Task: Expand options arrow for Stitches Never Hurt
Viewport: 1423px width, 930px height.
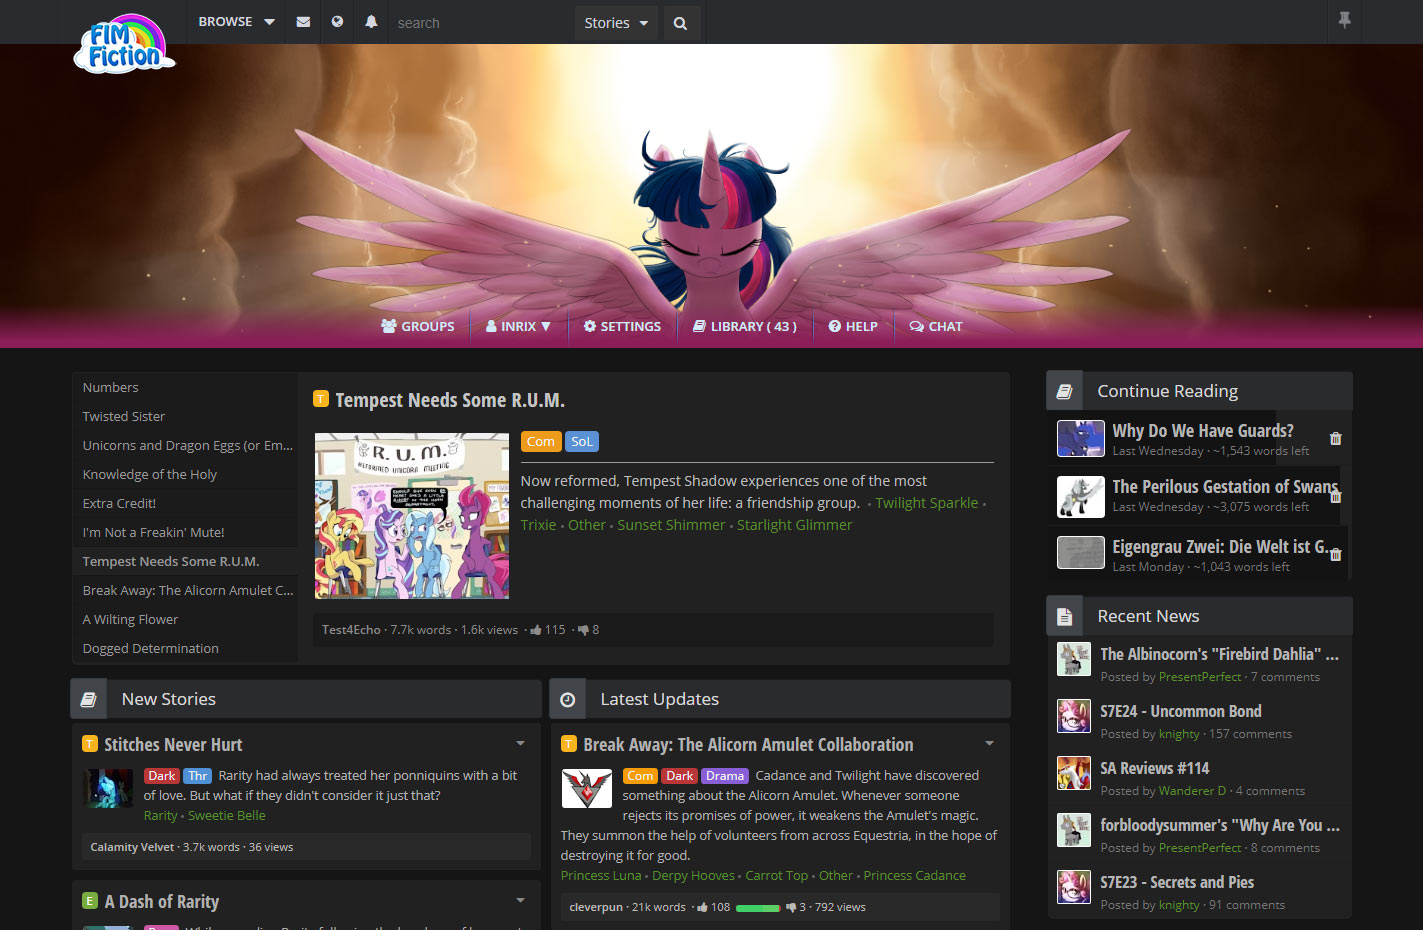Action: click(x=520, y=743)
